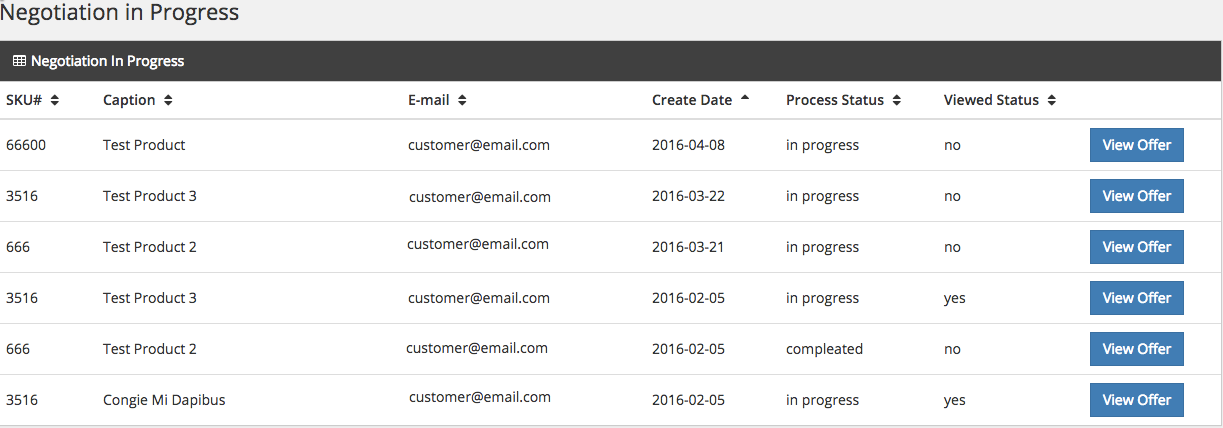Click the E-mail column sort icon
Image resolution: width=1223 pixels, height=428 pixels.
(x=462, y=100)
